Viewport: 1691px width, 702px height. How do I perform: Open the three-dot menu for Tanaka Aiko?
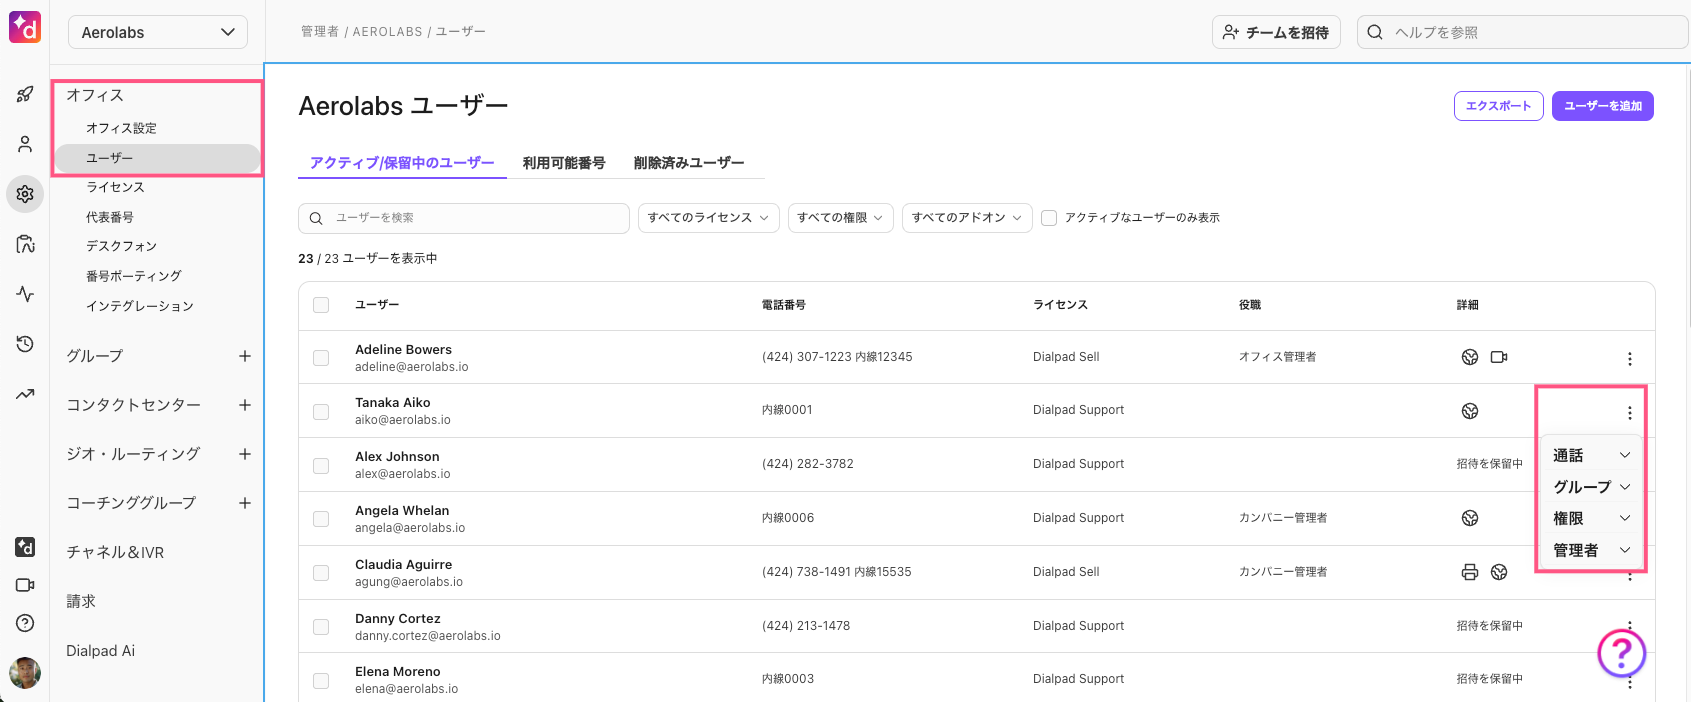pos(1629,413)
